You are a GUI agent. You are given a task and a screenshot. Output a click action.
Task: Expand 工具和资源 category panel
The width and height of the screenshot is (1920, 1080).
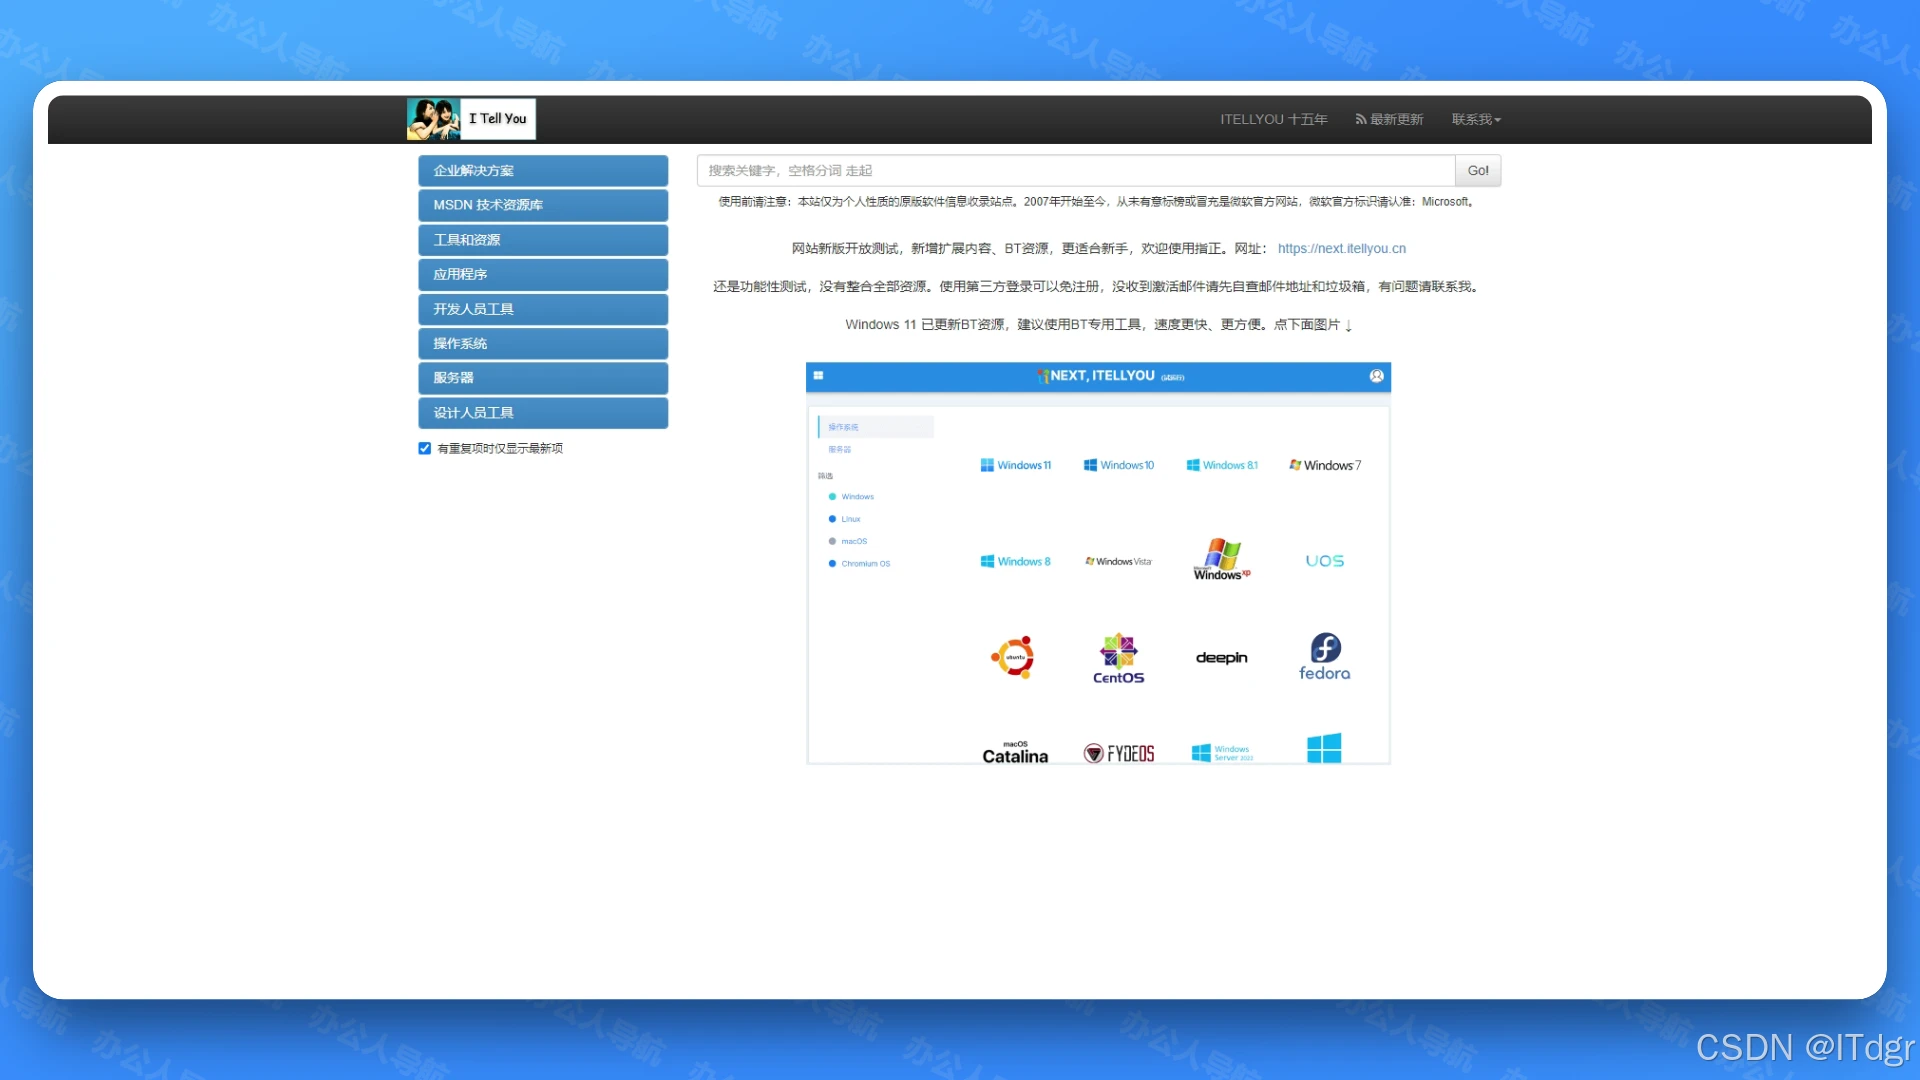(x=543, y=240)
